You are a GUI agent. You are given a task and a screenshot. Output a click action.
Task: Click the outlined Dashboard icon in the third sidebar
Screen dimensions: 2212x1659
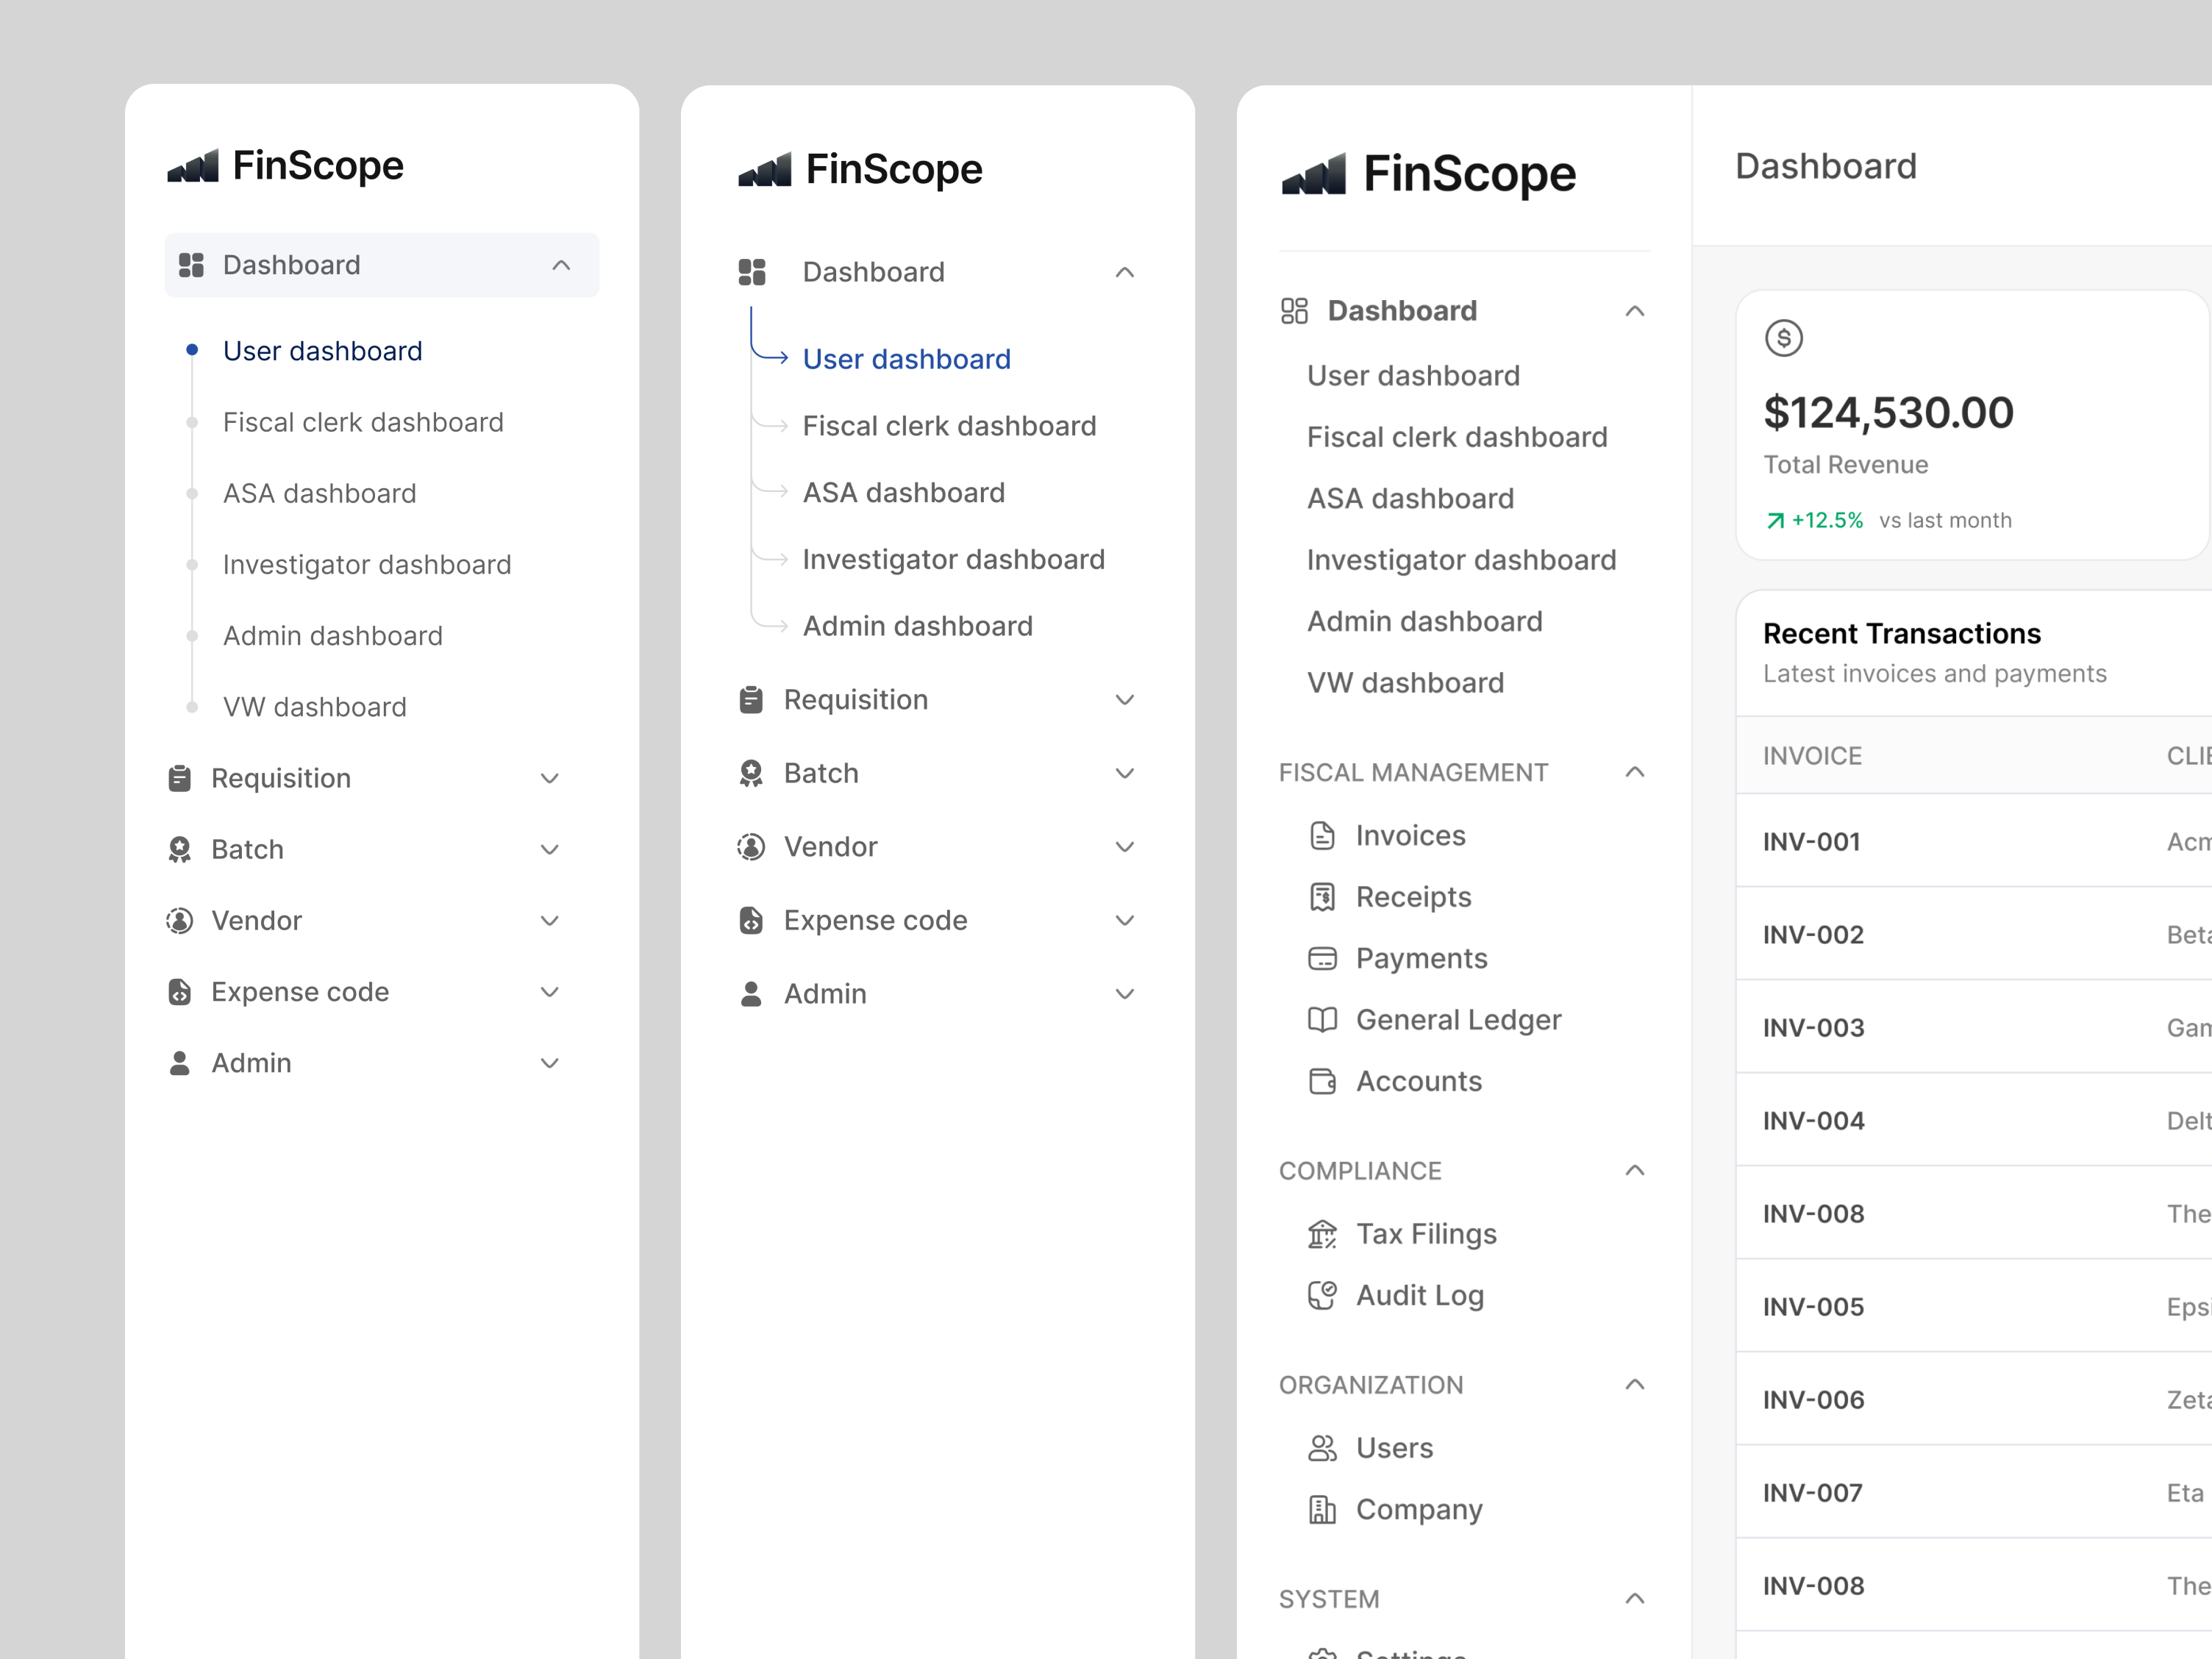pyautogui.click(x=1294, y=311)
